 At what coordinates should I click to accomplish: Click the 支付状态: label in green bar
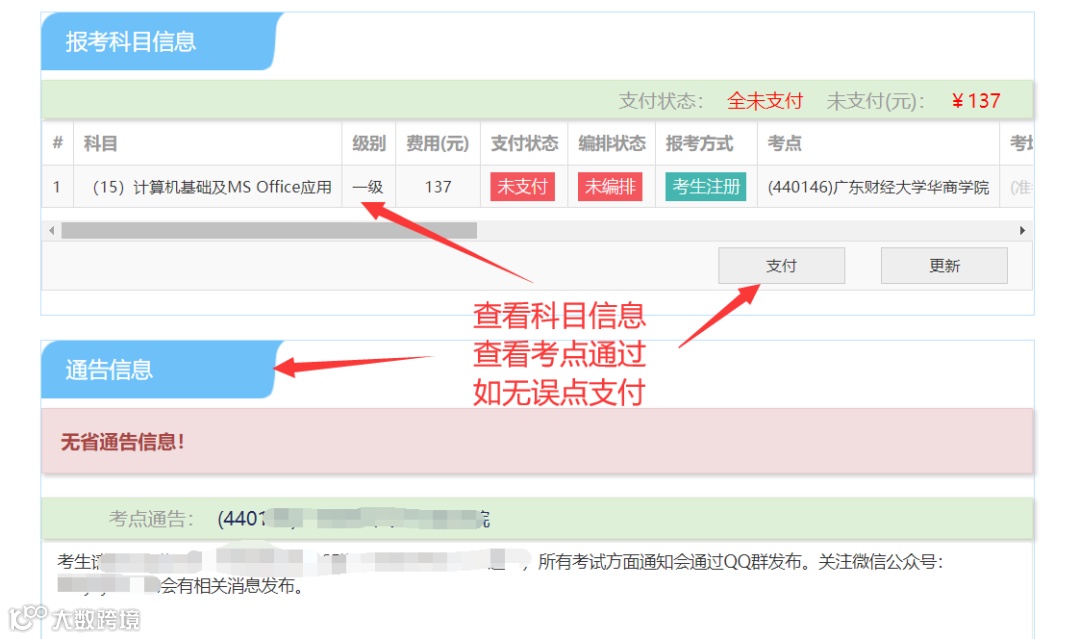[661, 101]
